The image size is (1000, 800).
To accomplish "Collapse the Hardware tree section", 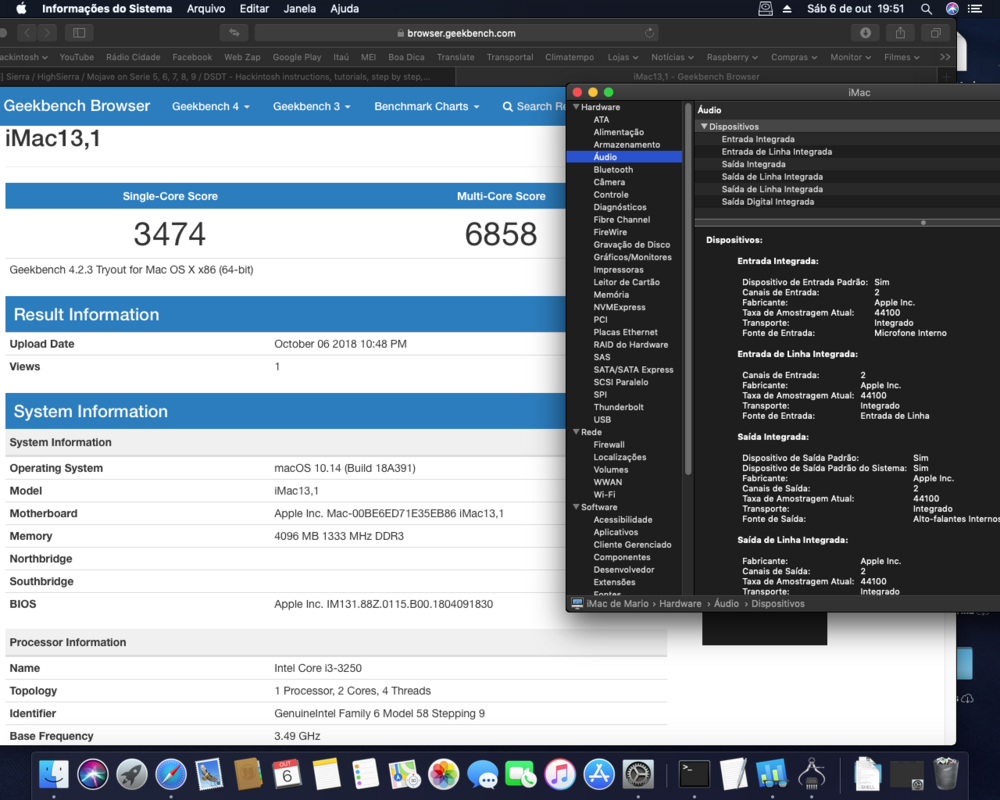I will coord(576,107).
